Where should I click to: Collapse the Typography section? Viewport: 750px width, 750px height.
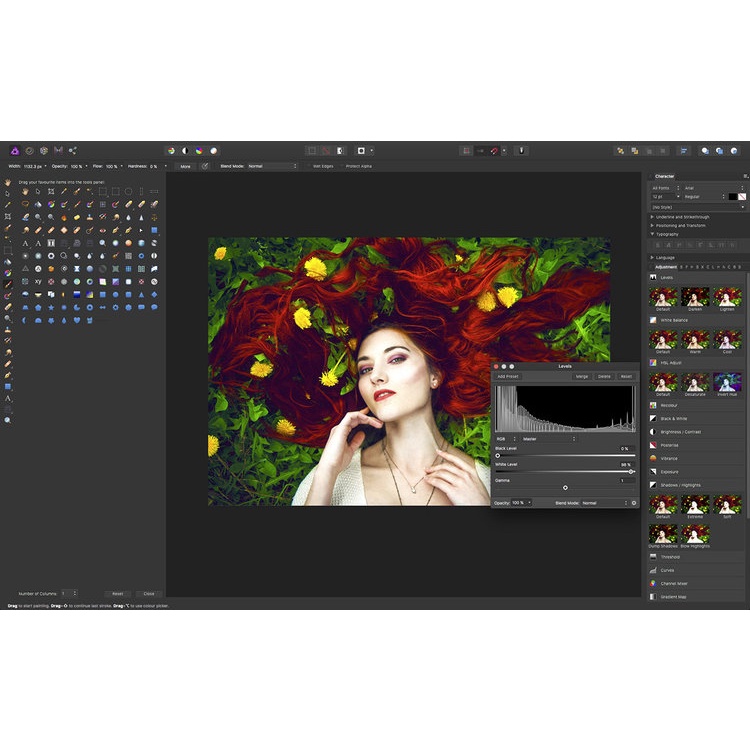tap(652, 234)
